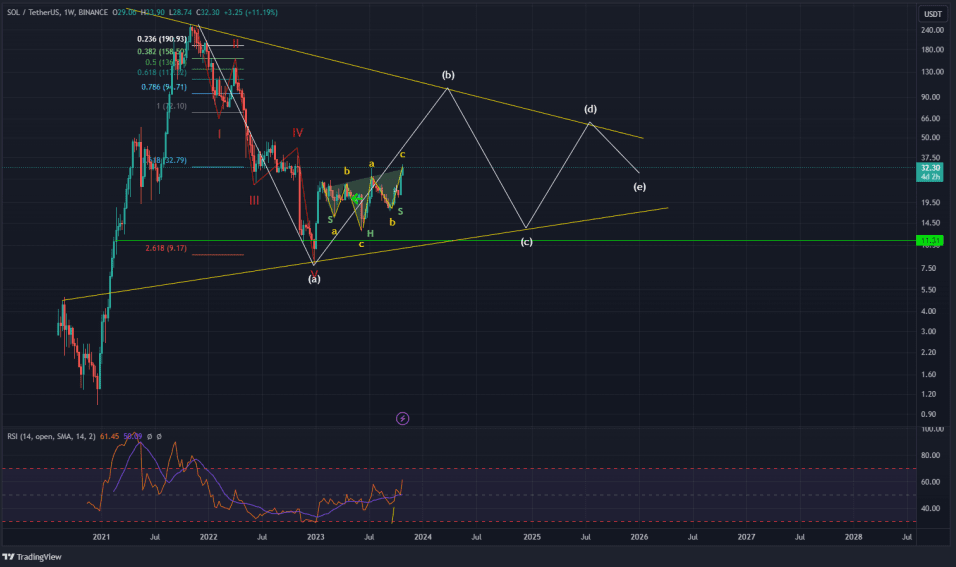956x567 pixels.
Task: Click the 2024 time axis label
Action: click(423, 537)
